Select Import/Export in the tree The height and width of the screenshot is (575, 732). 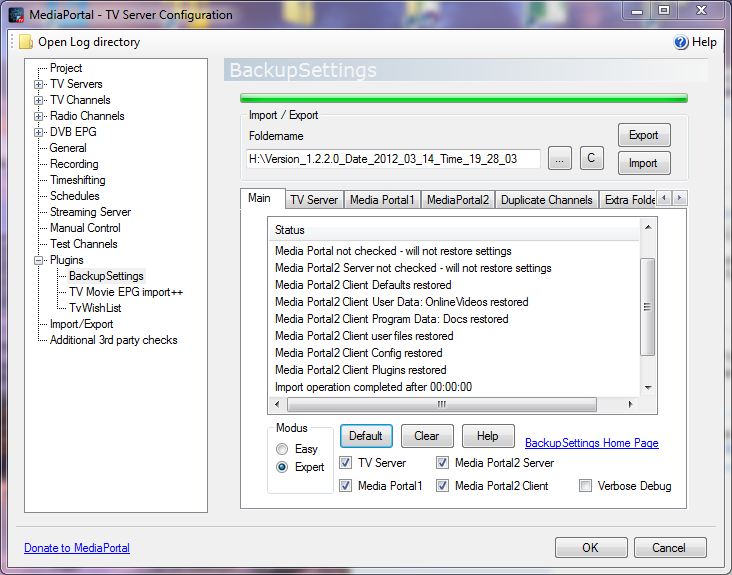click(82, 324)
